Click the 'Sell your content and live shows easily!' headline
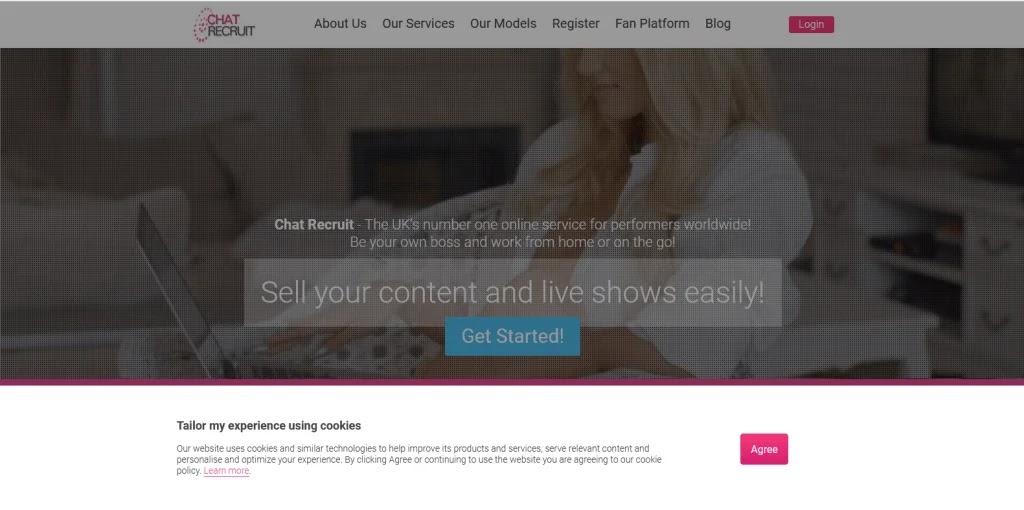Image resolution: width=1024 pixels, height=510 pixels. pyautogui.click(x=512, y=293)
